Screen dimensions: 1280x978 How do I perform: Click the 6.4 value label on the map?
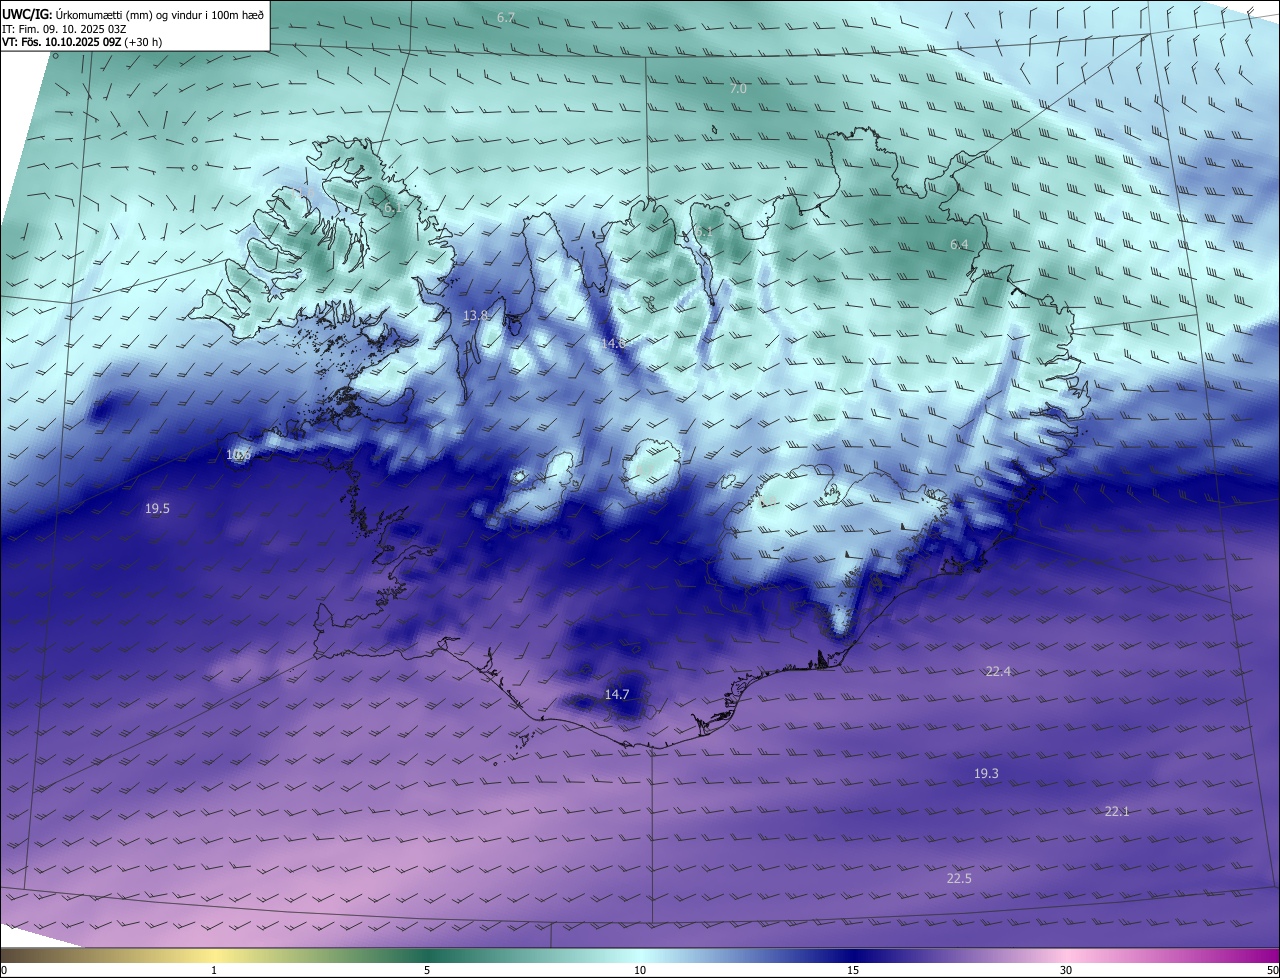tap(959, 245)
